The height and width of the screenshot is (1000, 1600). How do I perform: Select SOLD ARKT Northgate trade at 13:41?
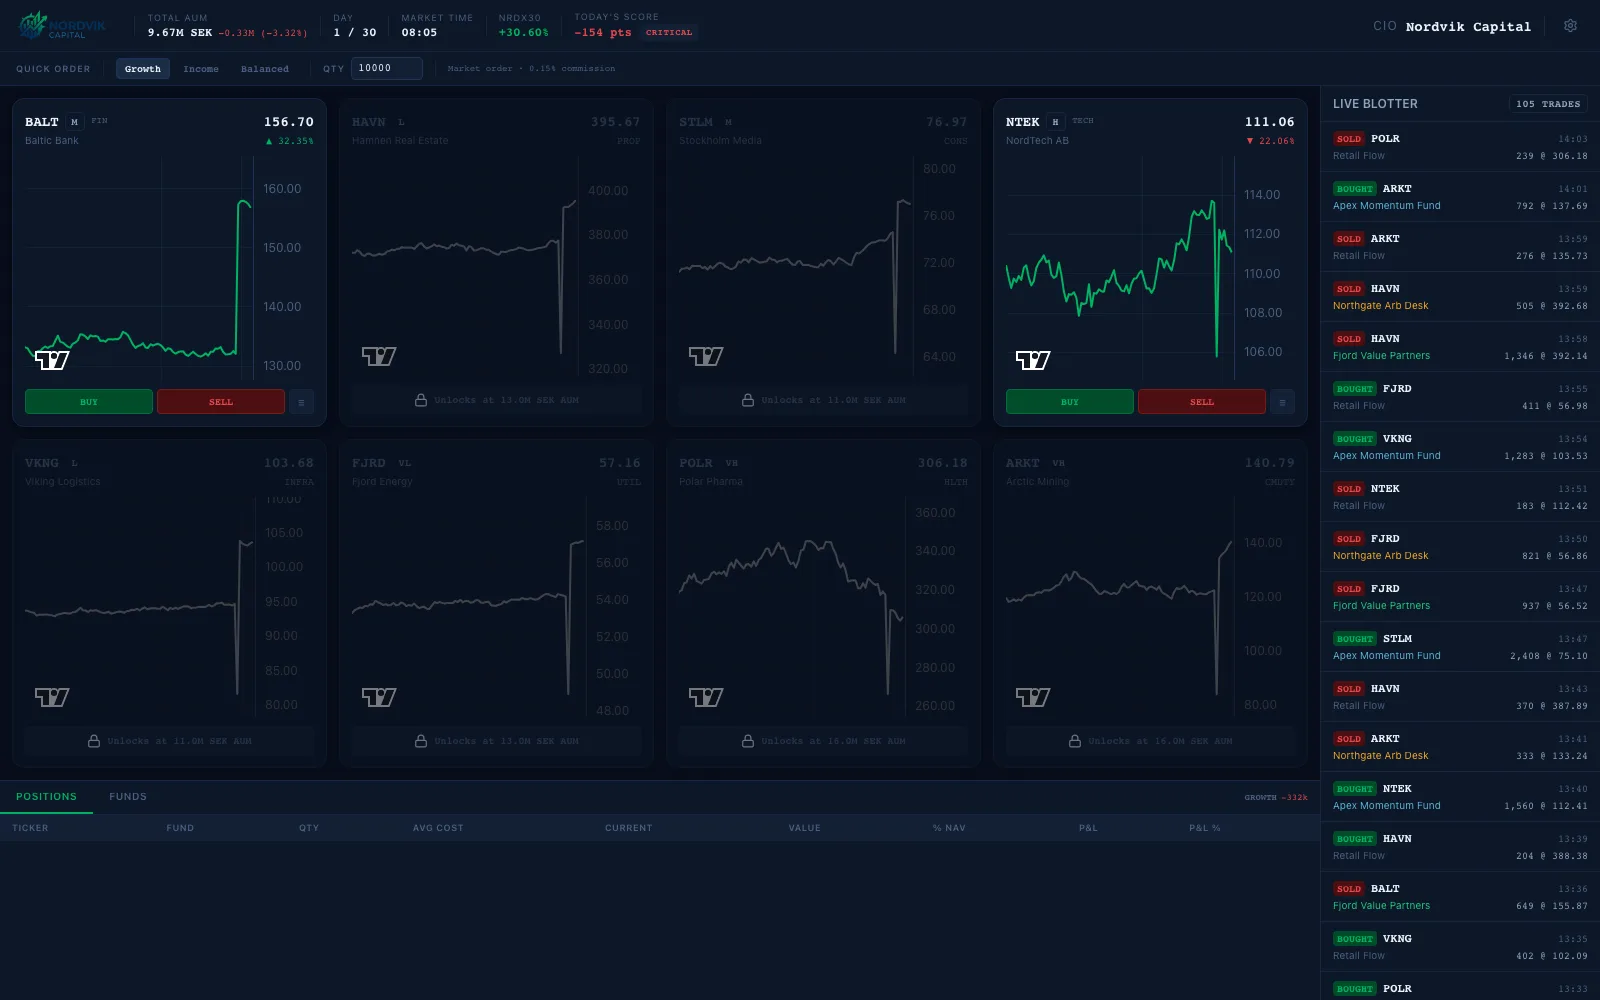pyautogui.click(x=1460, y=747)
